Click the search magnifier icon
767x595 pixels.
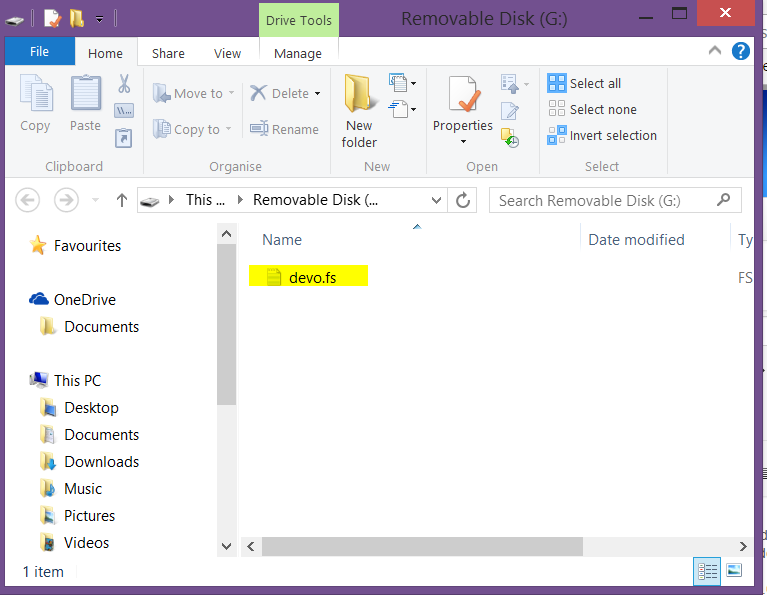tap(723, 200)
